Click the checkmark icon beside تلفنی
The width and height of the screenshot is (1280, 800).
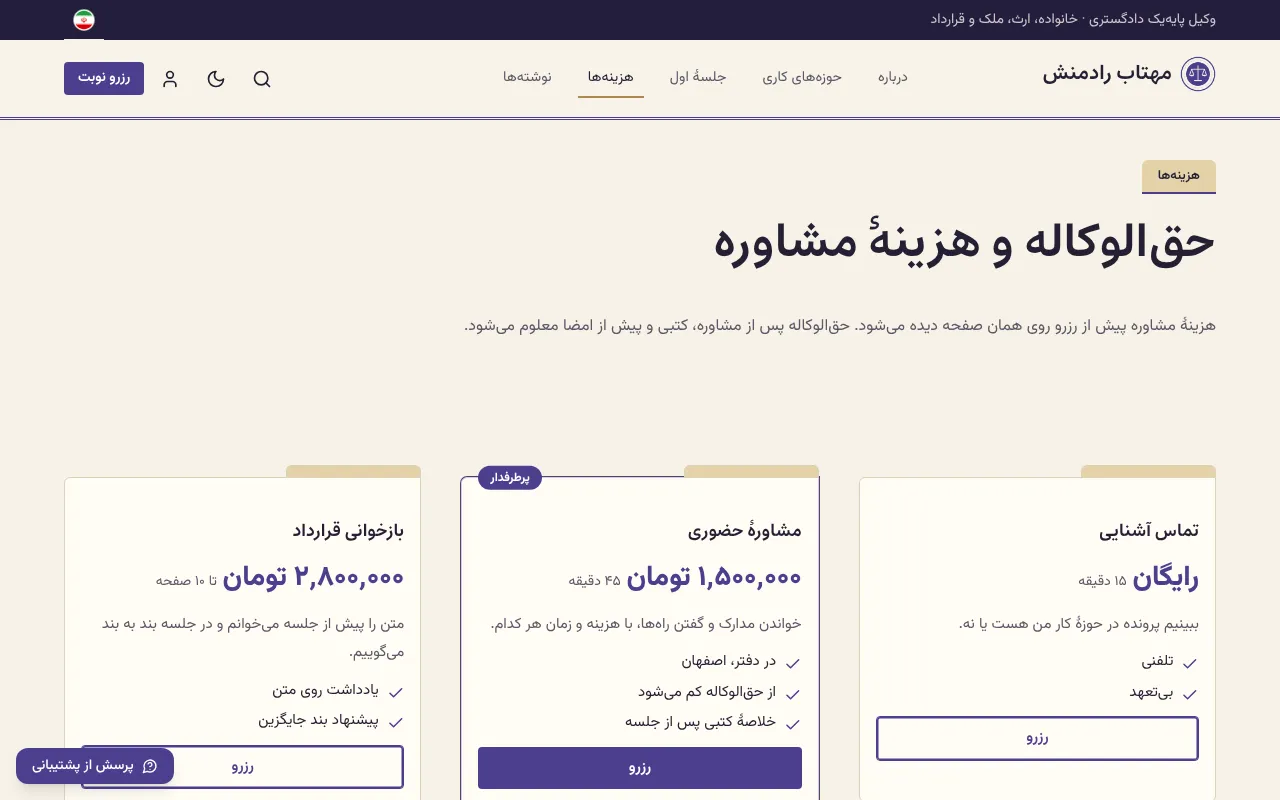click(x=1190, y=663)
